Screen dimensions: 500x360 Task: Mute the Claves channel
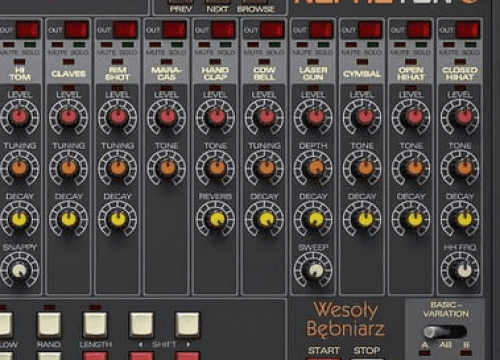tap(57, 45)
